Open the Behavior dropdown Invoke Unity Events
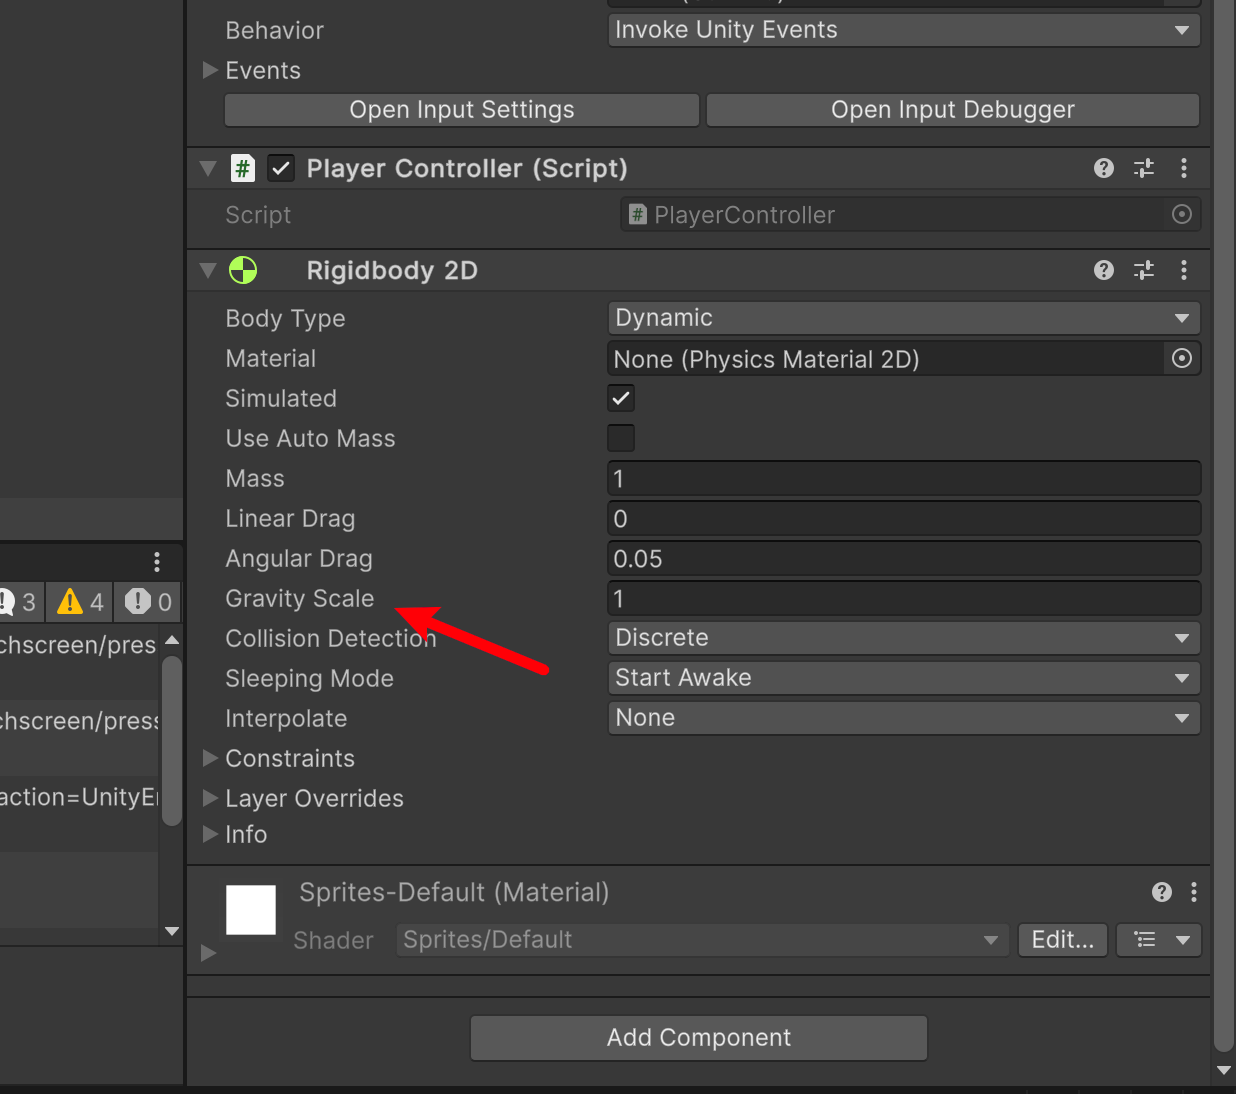This screenshot has width=1236, height=1094. pyautogui.click(x=904, y=30)
